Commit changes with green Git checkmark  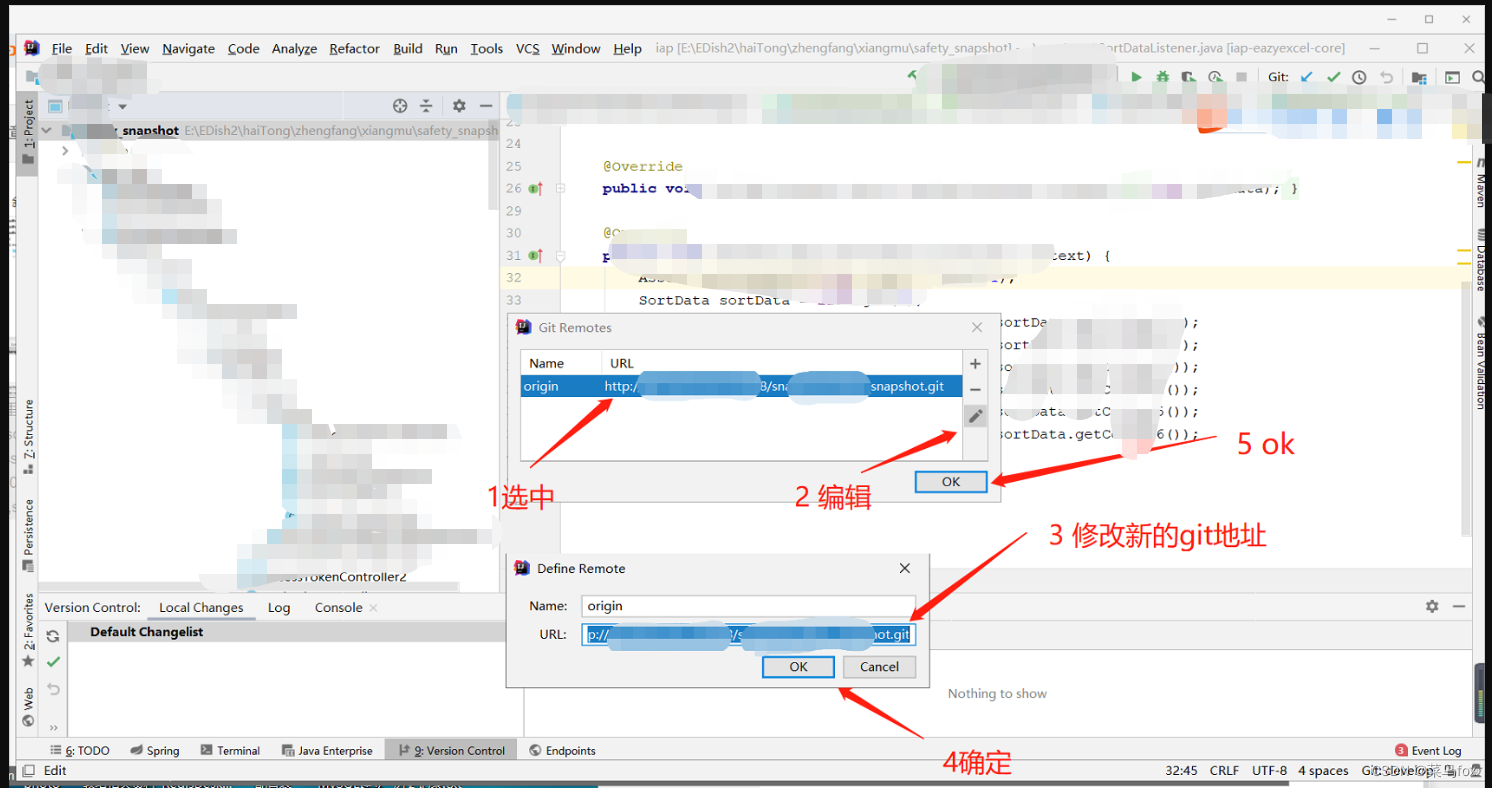tap(1333, 77)
